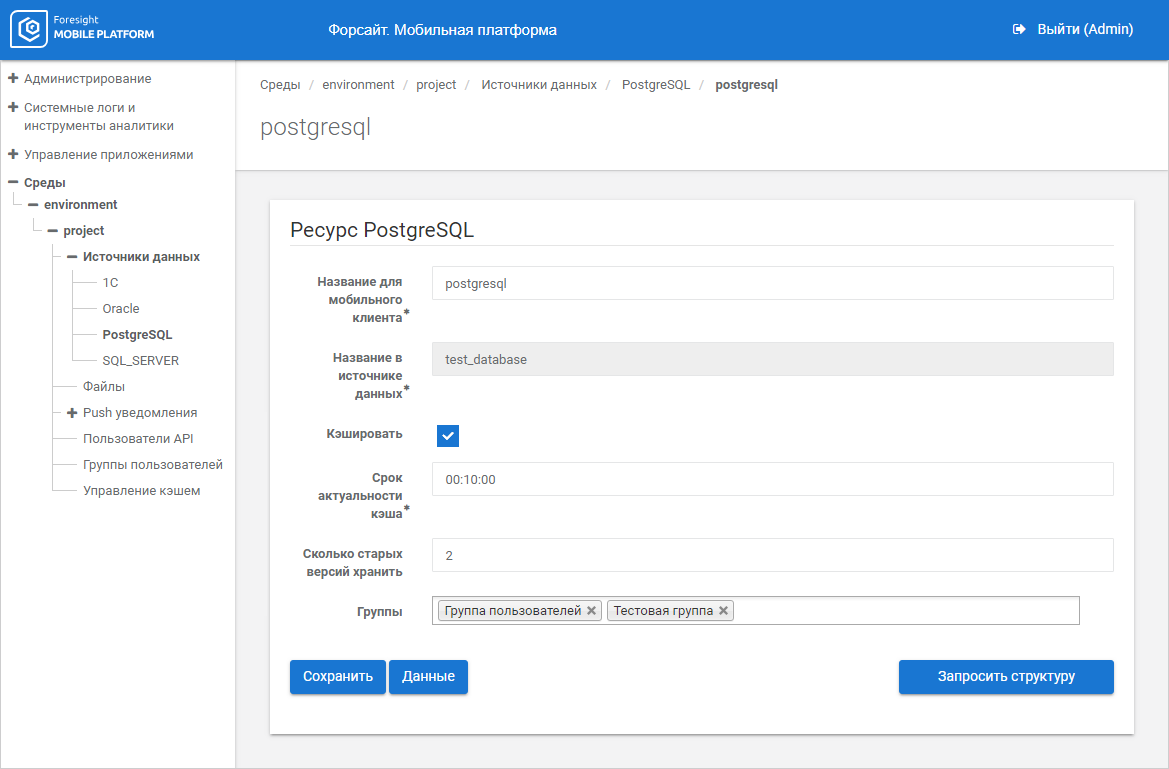Expand the Push уведомления node

tap(72, 413)
